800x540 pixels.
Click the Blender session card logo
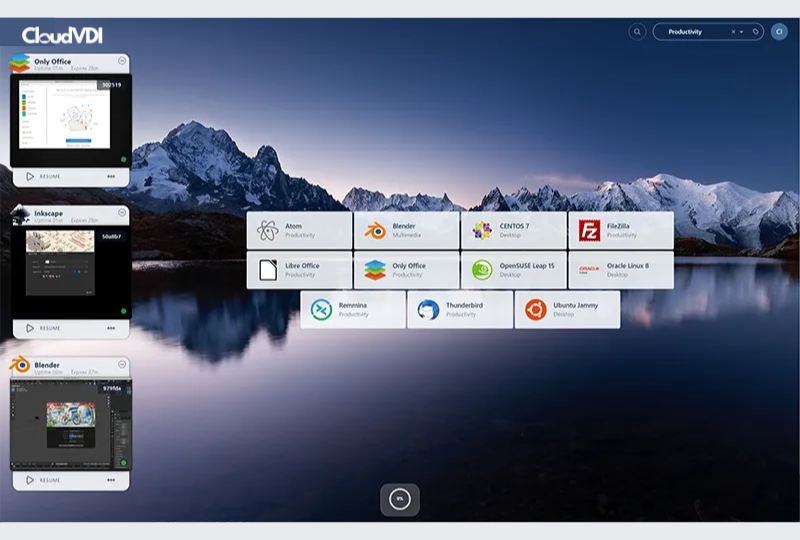coord(19,364)
